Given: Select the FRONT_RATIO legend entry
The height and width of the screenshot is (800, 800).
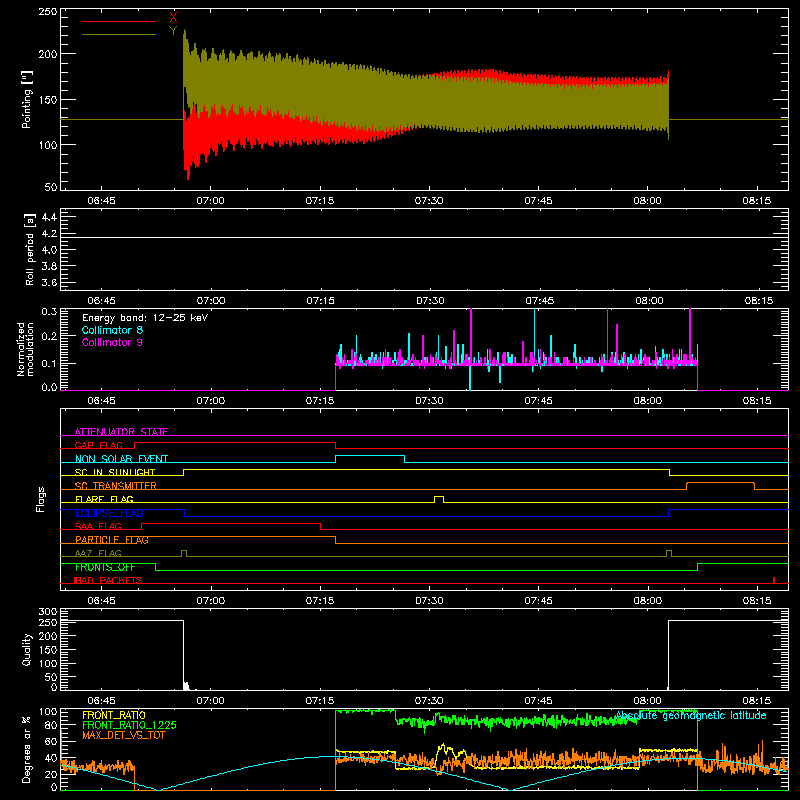Looking at the screenshot, I should 114,715.
